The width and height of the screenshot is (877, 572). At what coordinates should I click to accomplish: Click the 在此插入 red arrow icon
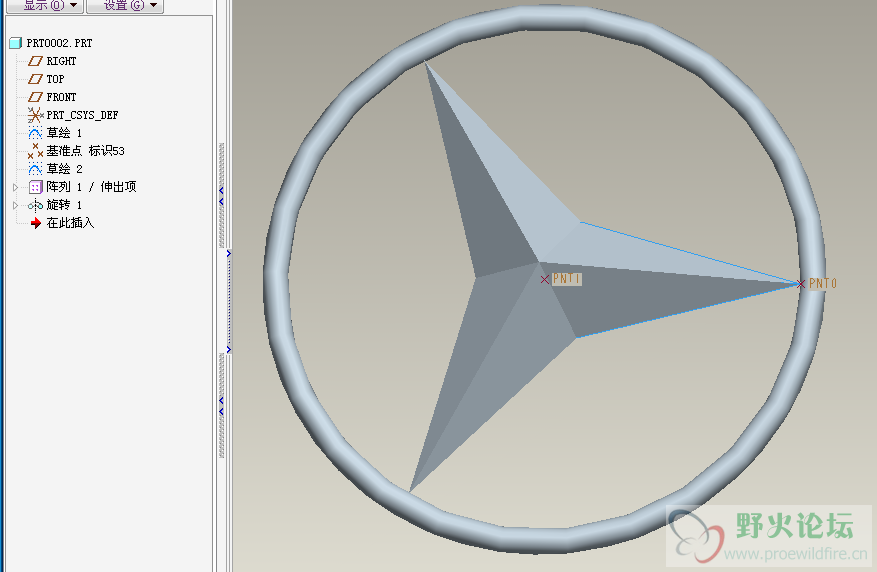point(36,223)
